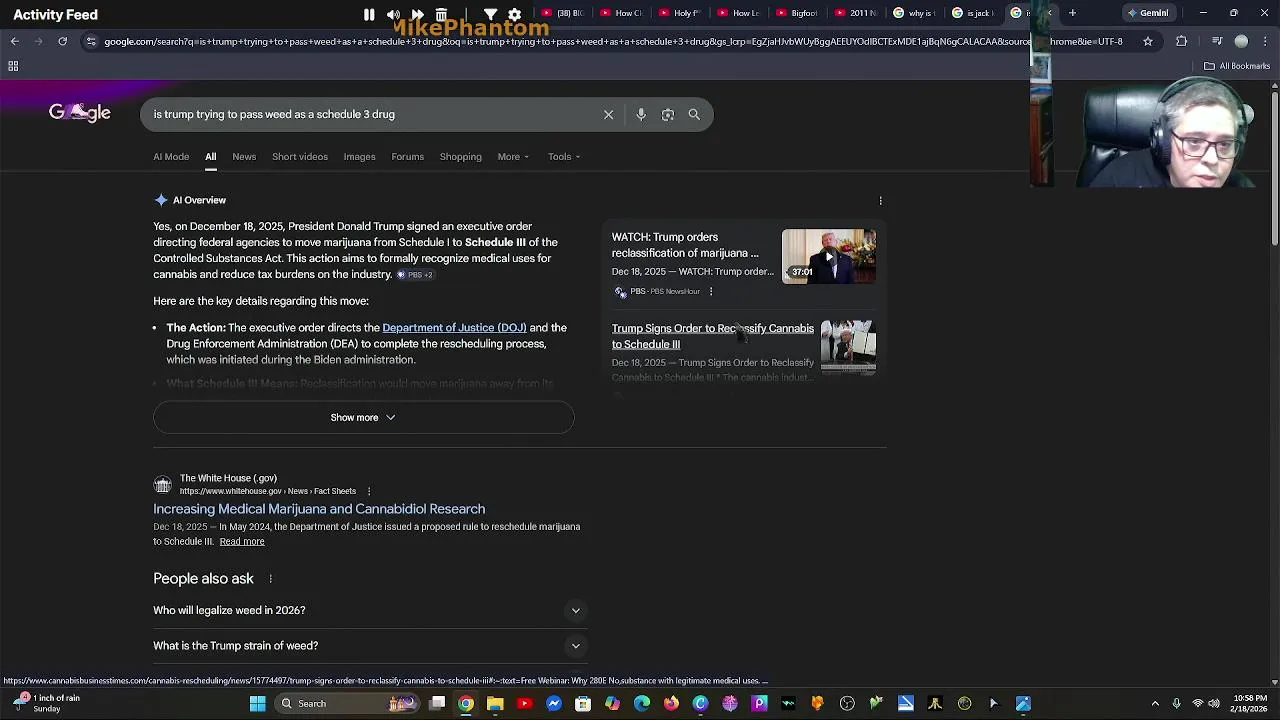Open 'Trump Signs Order to Reclassify Cannabis' article
This screenshot has width=1280, height=720.
point(713,336)
